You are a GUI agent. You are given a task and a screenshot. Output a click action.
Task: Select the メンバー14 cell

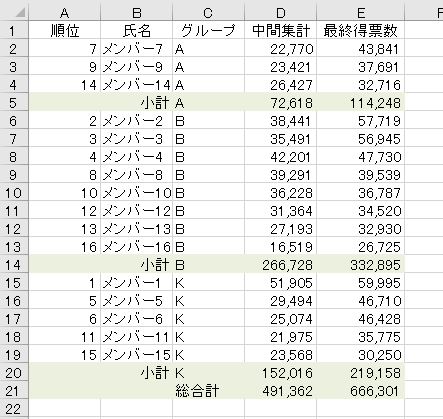point(137,85)
